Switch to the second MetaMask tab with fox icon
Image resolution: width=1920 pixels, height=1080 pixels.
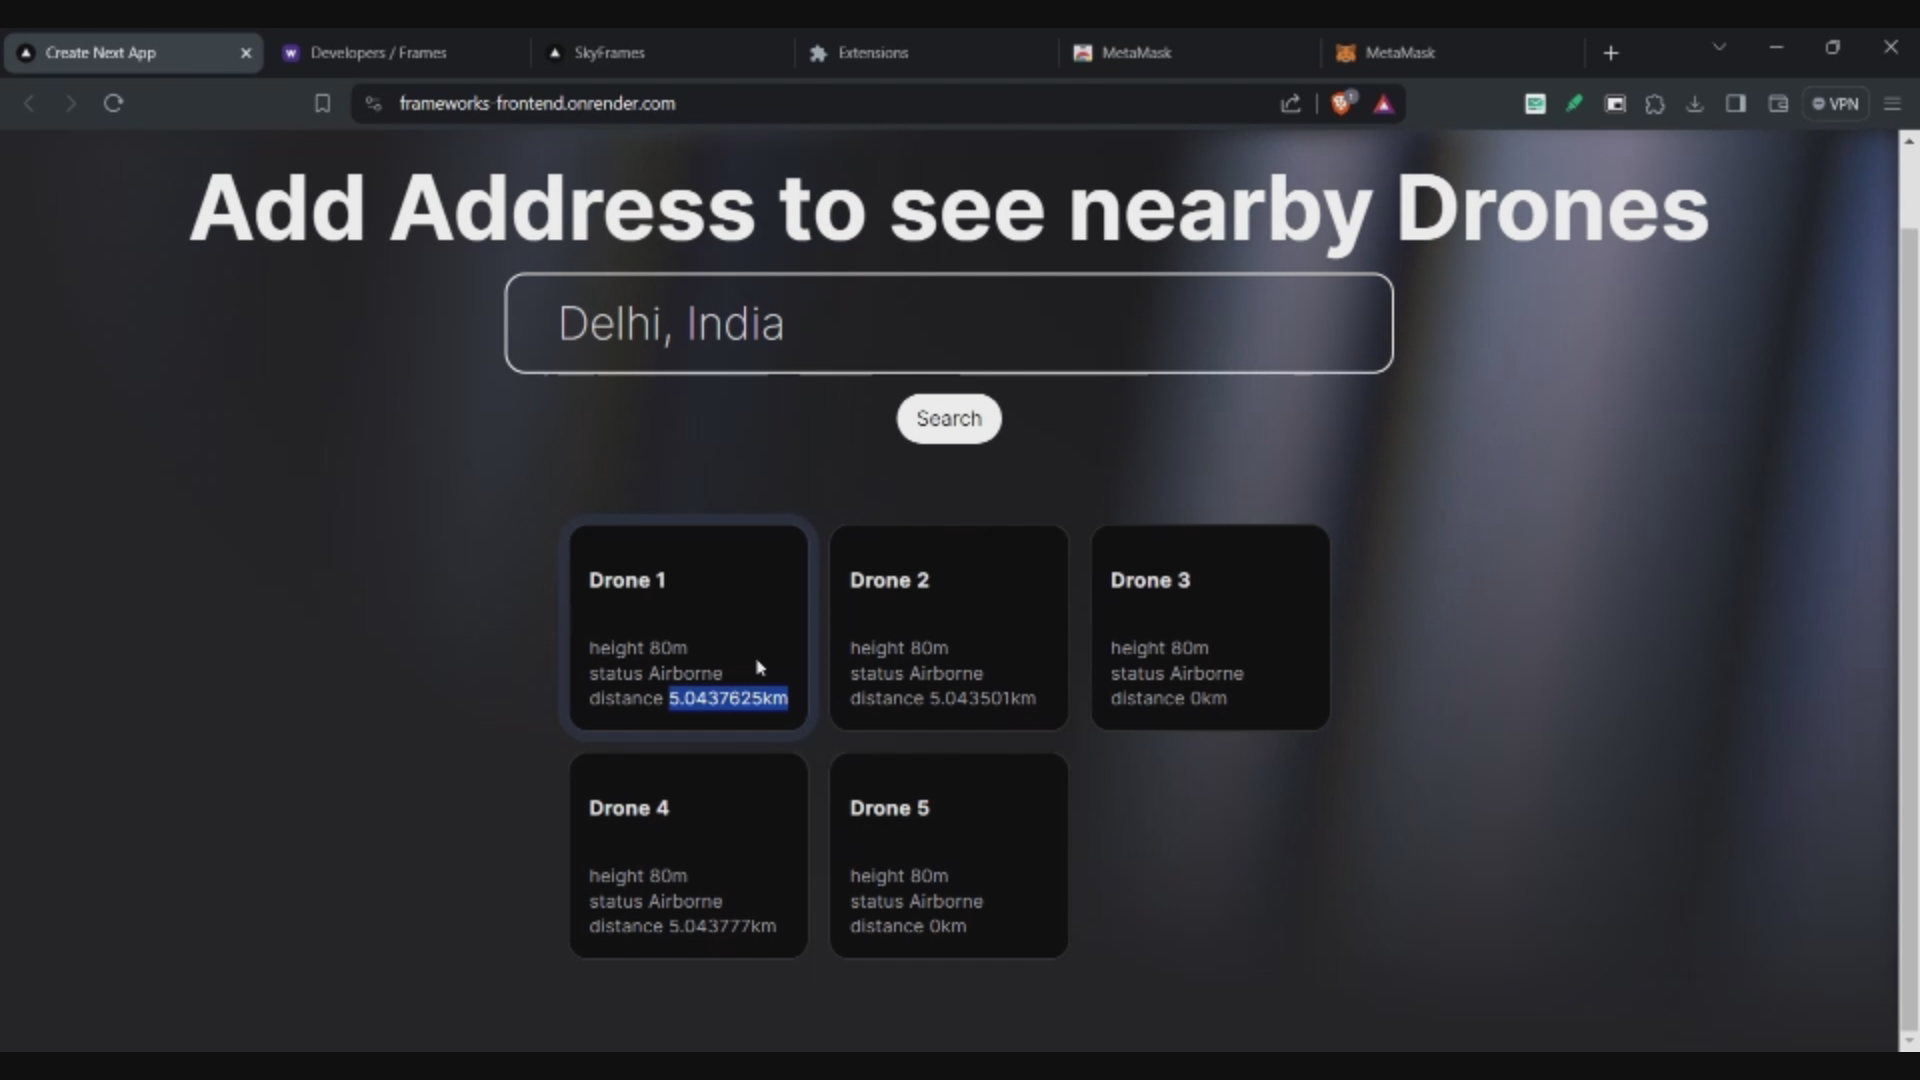(x=1454, y=53)
